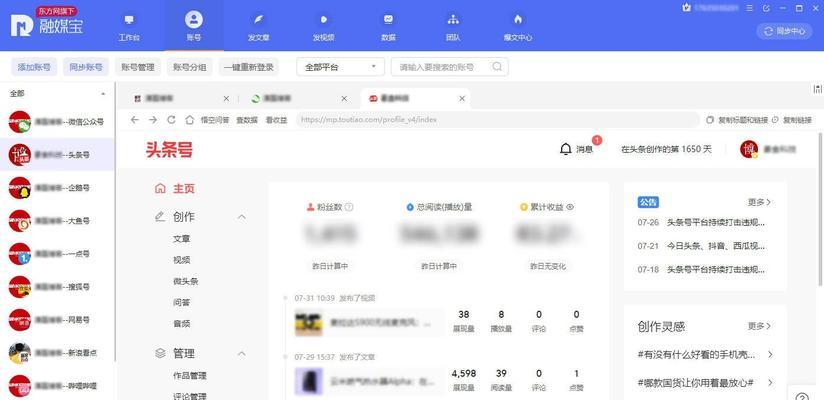Click the toutiao URL address bar

[497, 120]
